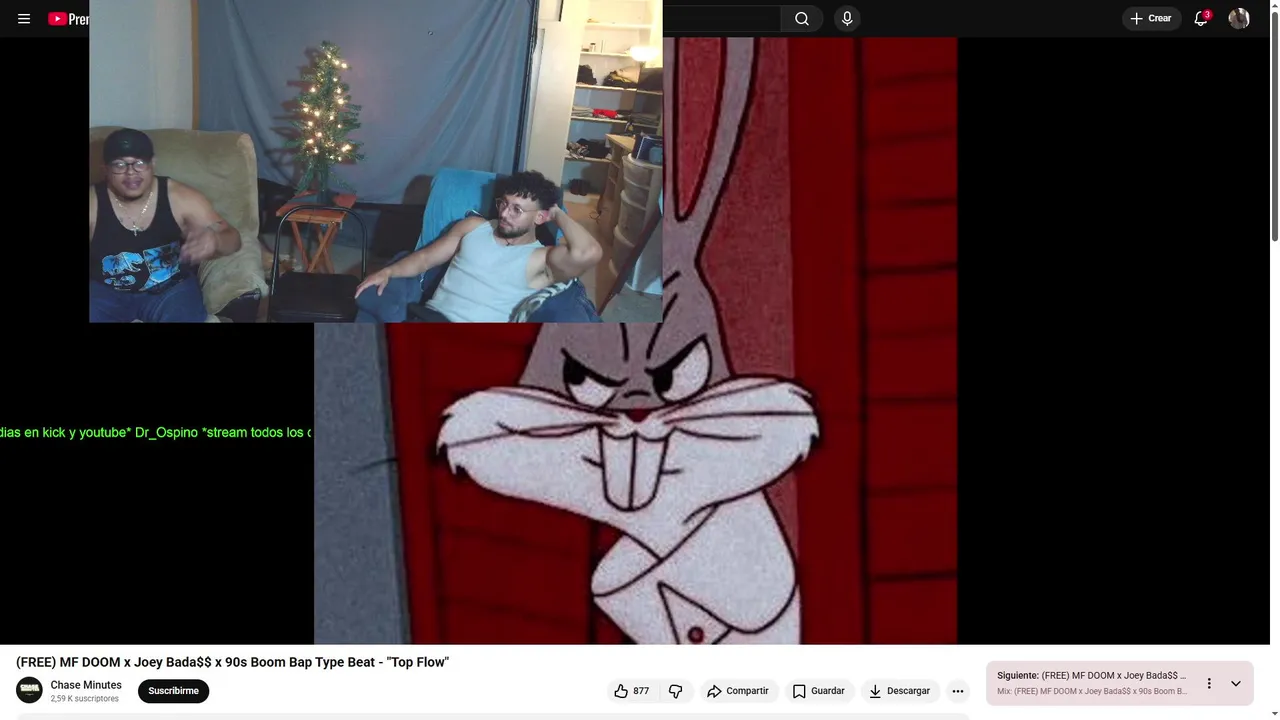The image size is (1280, 720).
Task: Expand the Siguiente playlist panel
Action: (1236, 683)
